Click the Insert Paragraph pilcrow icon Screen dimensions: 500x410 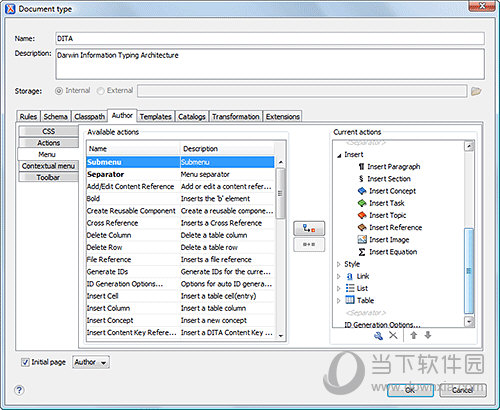pyautogui.click(x=361, y=166)
